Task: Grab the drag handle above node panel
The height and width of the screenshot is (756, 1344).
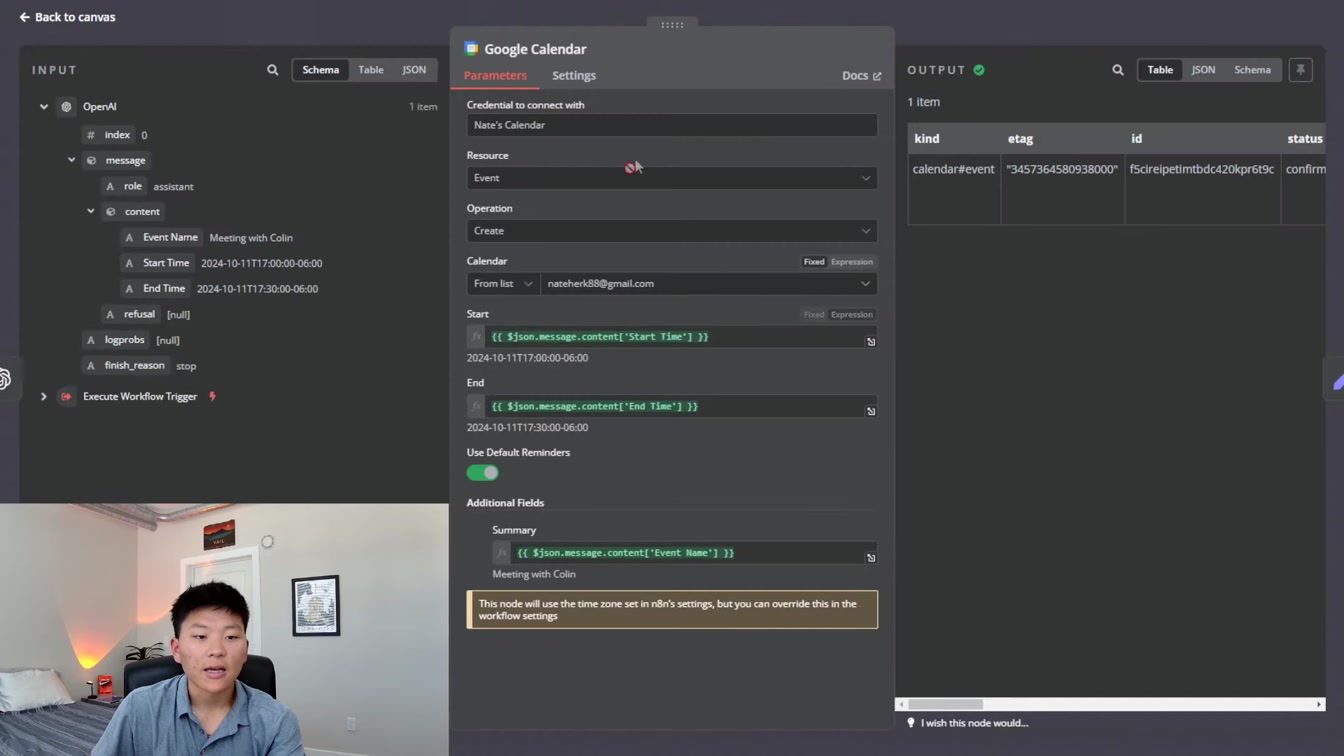Action: 672,25
